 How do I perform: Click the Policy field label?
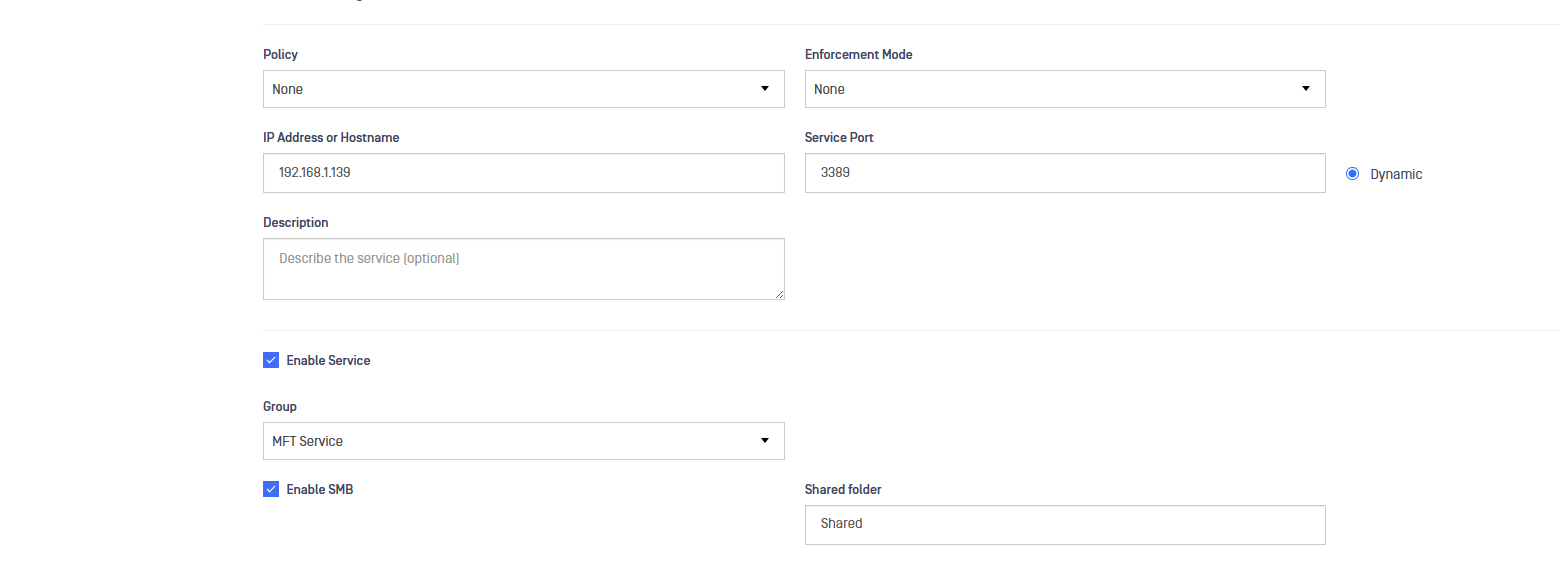(x=280, y=54)
